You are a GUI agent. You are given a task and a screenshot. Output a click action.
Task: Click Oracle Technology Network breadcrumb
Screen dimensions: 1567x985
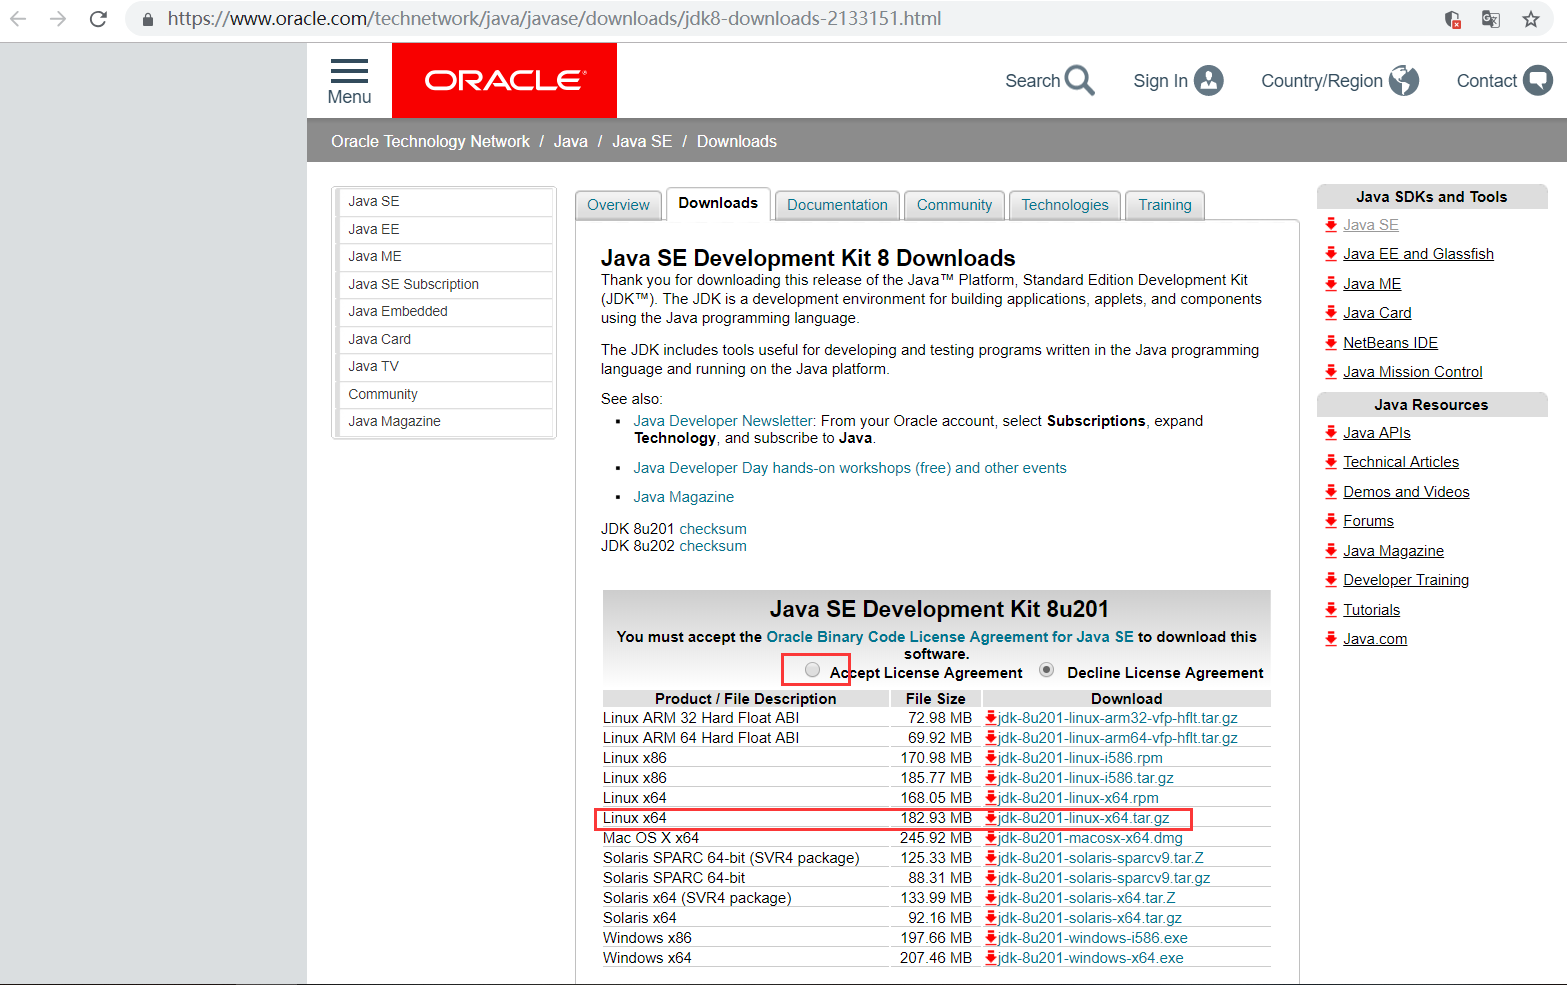(x=430, y=142)
